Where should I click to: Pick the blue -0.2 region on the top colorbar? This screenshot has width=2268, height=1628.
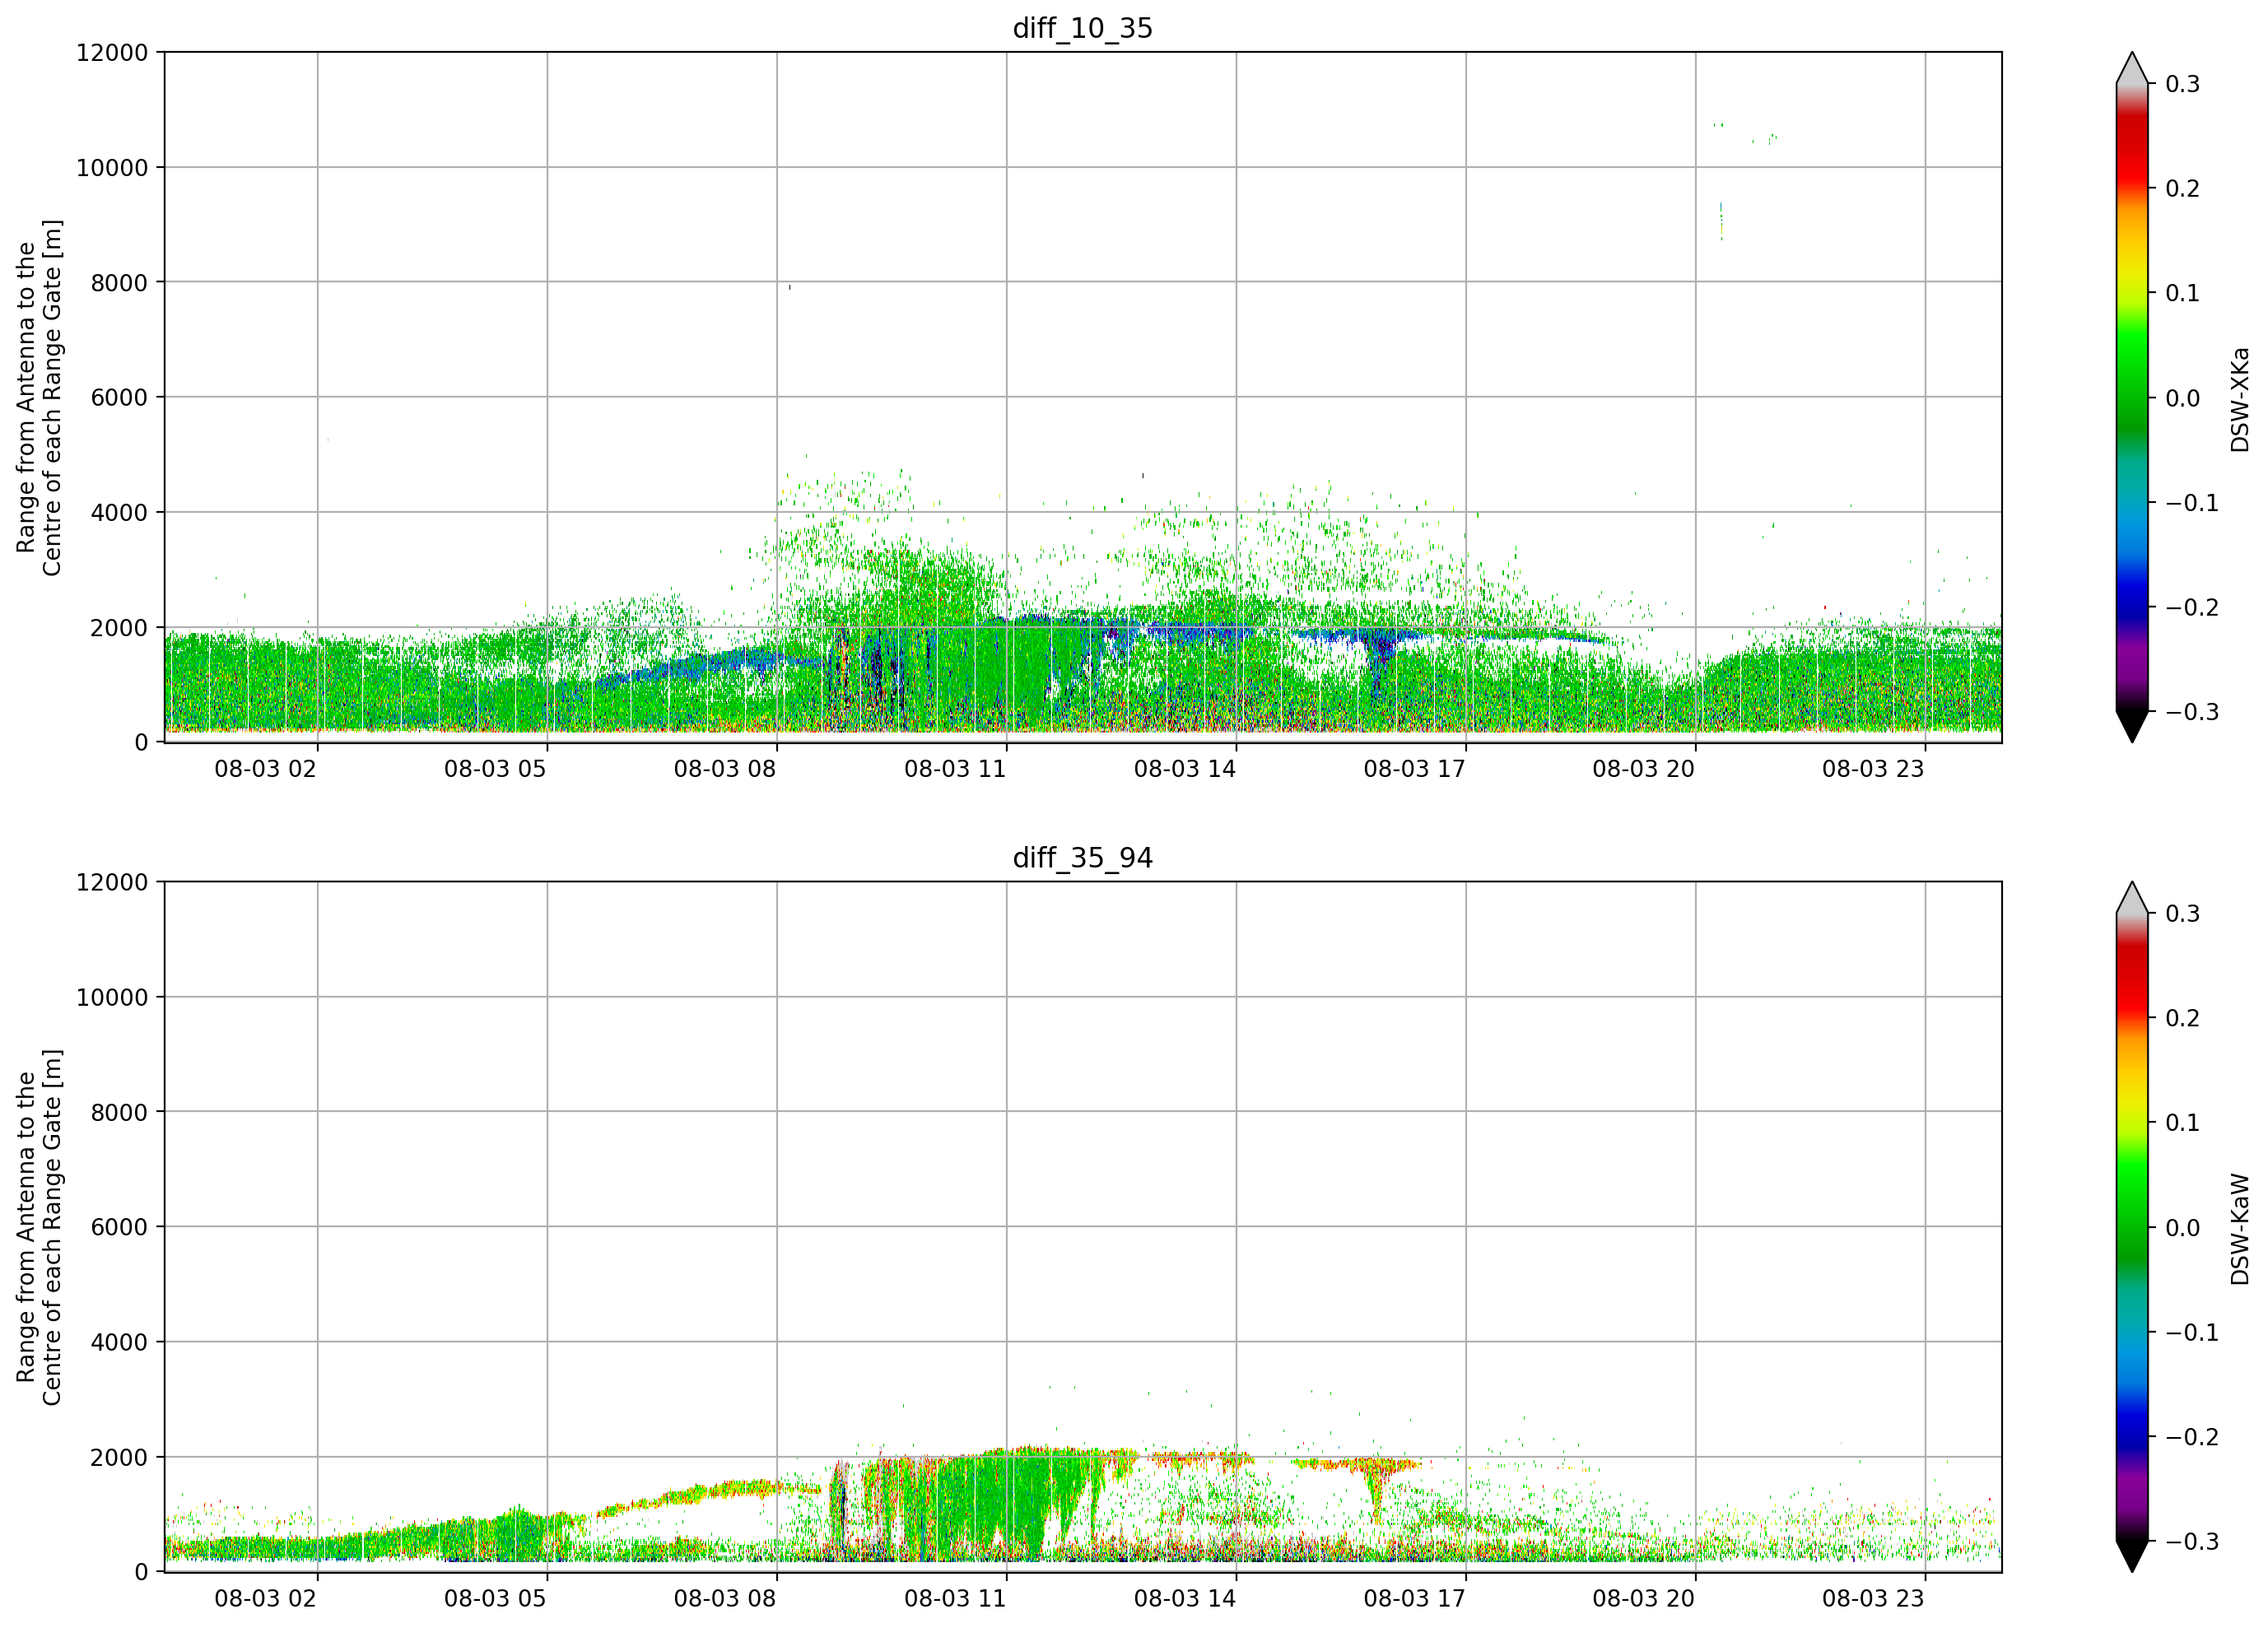2132,607
